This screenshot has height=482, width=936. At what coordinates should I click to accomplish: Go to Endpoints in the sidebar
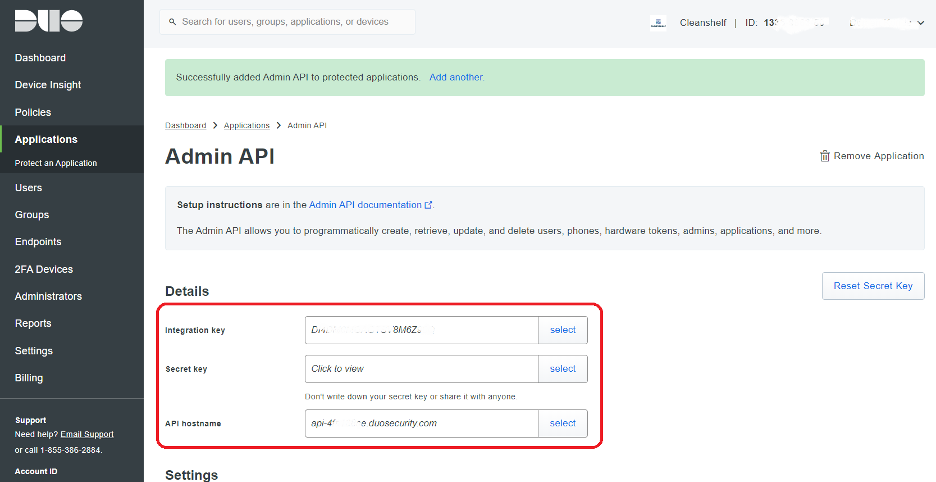tap(38, 242)
